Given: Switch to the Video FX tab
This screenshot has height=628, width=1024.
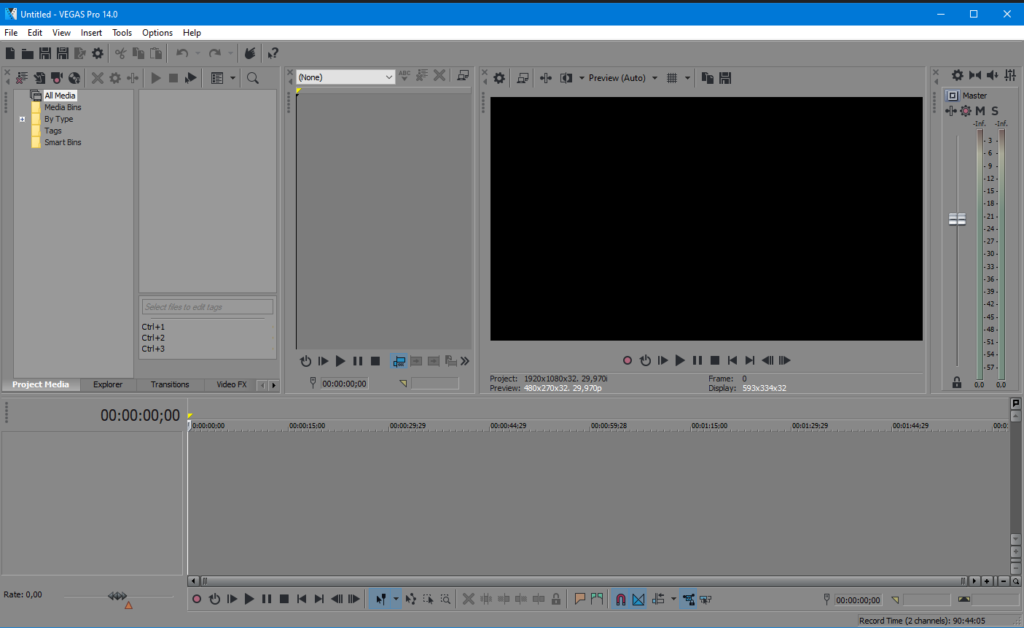Looking at the screenshot, I should coord(231,385).
